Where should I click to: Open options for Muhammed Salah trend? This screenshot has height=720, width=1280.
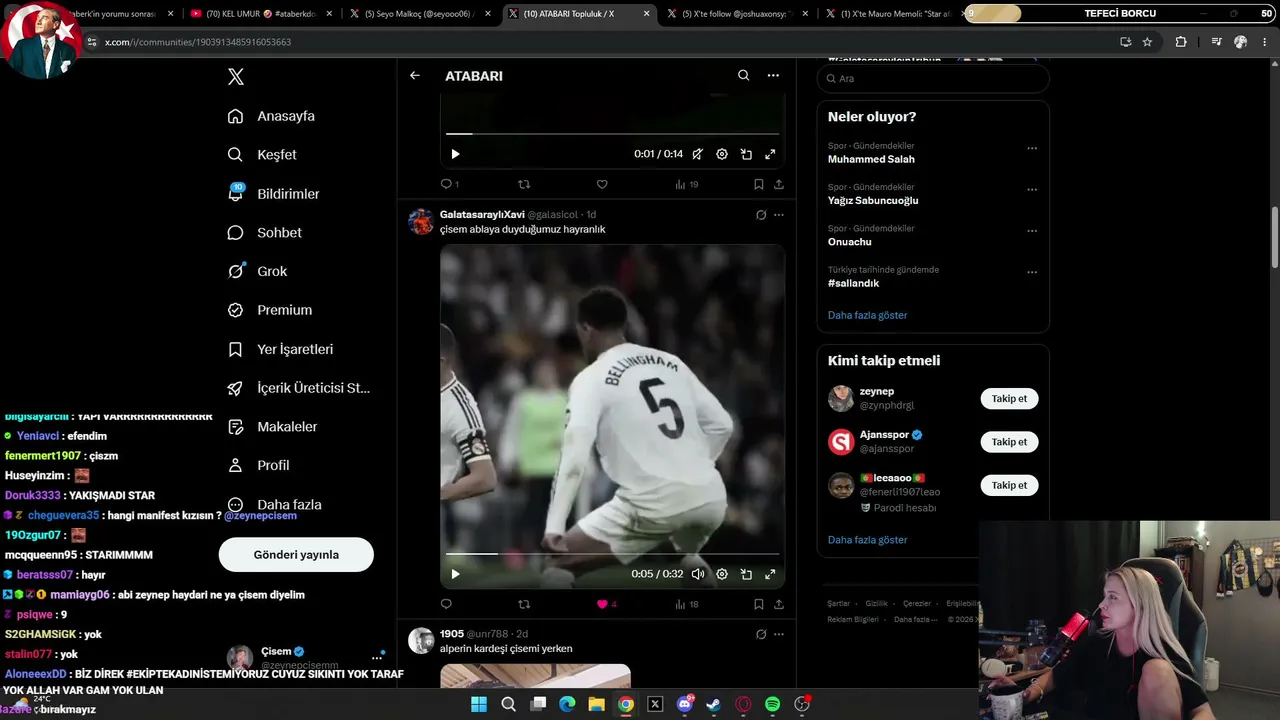tap(1032, 148)
